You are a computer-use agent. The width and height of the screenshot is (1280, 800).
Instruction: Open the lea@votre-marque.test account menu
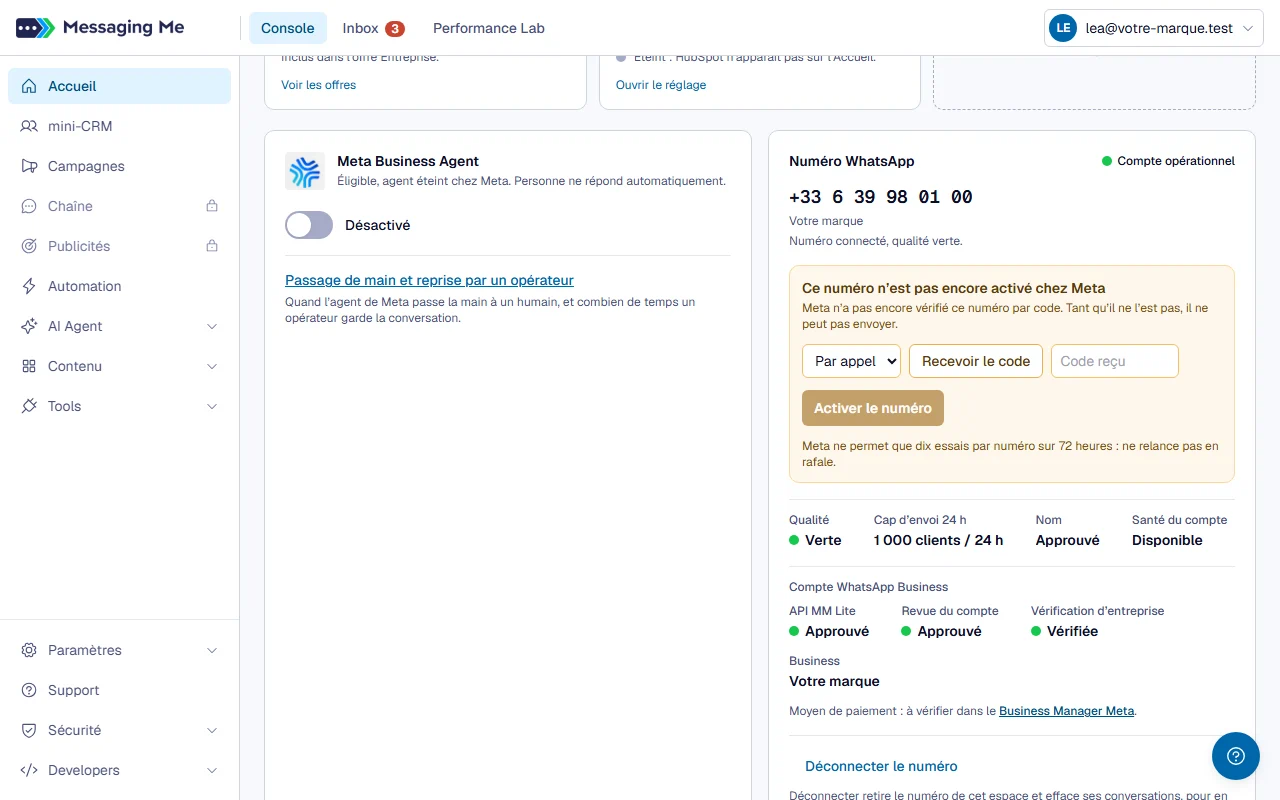click(x=1154, y=29)
